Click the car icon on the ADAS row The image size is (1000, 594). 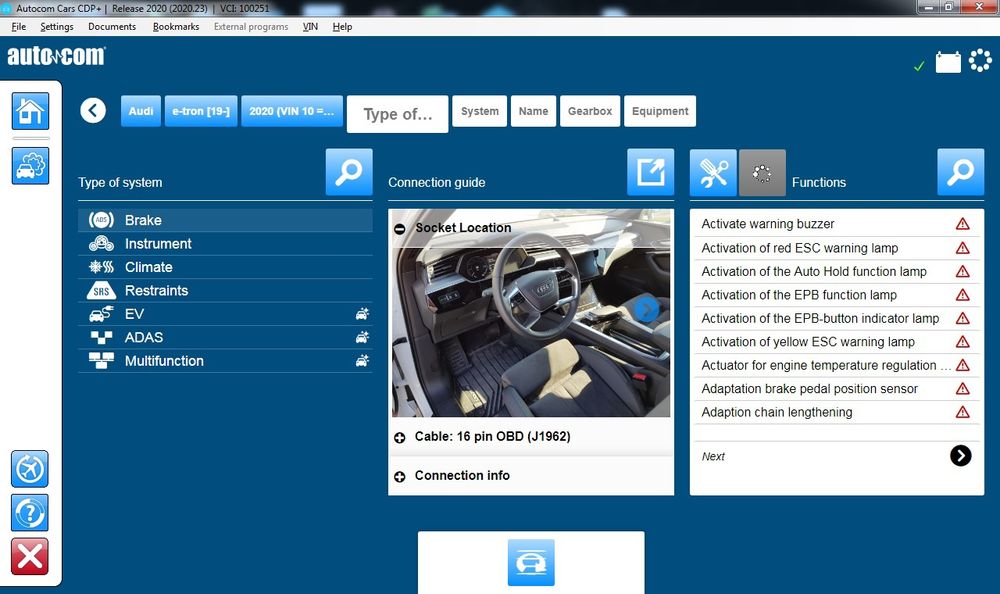point(362,338)
